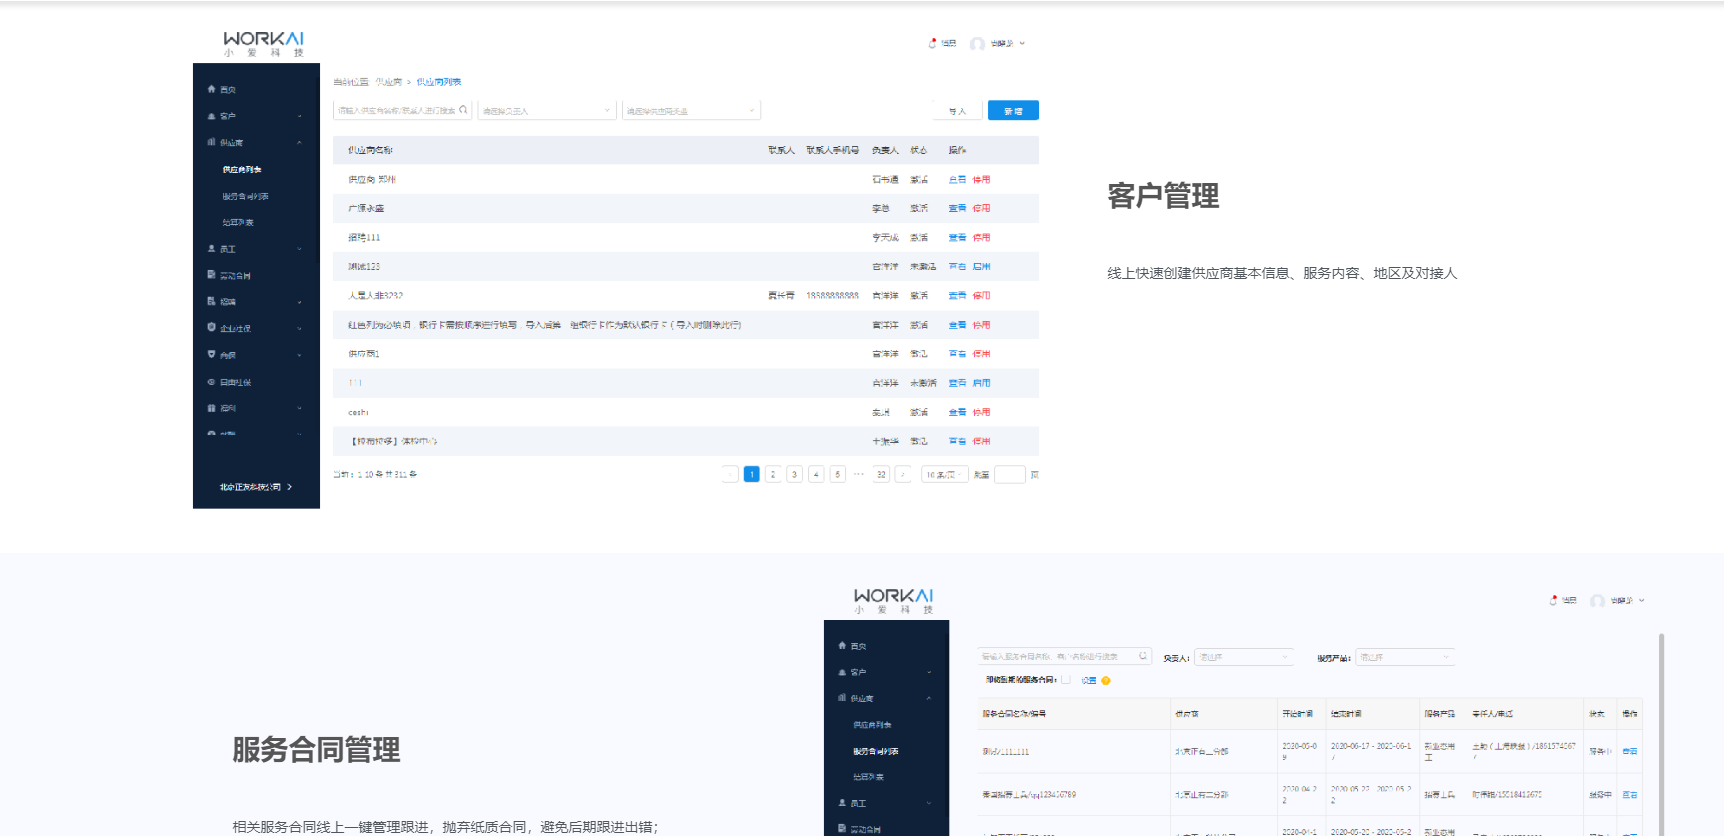Select 服务合同列表 in upper sidebar
Viewport: 1724px width, 836px height.
246,196
